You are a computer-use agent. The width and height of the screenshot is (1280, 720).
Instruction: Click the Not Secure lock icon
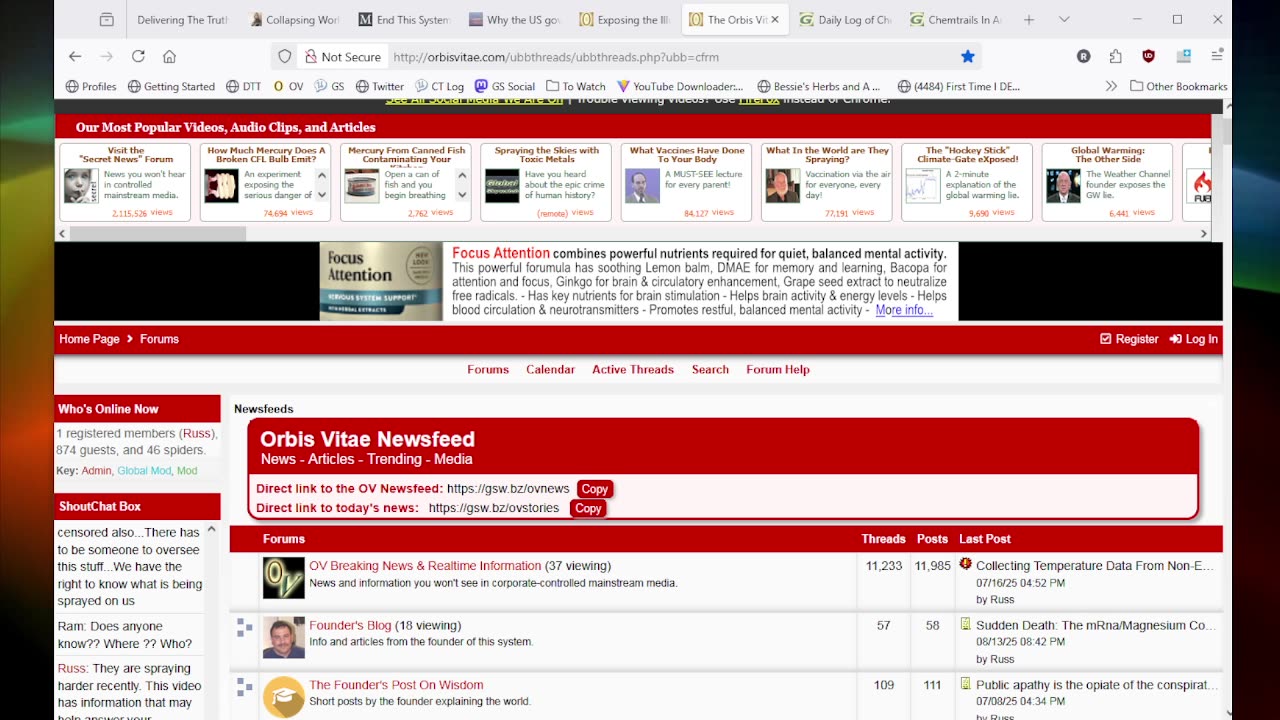click(x=311, y=57)
